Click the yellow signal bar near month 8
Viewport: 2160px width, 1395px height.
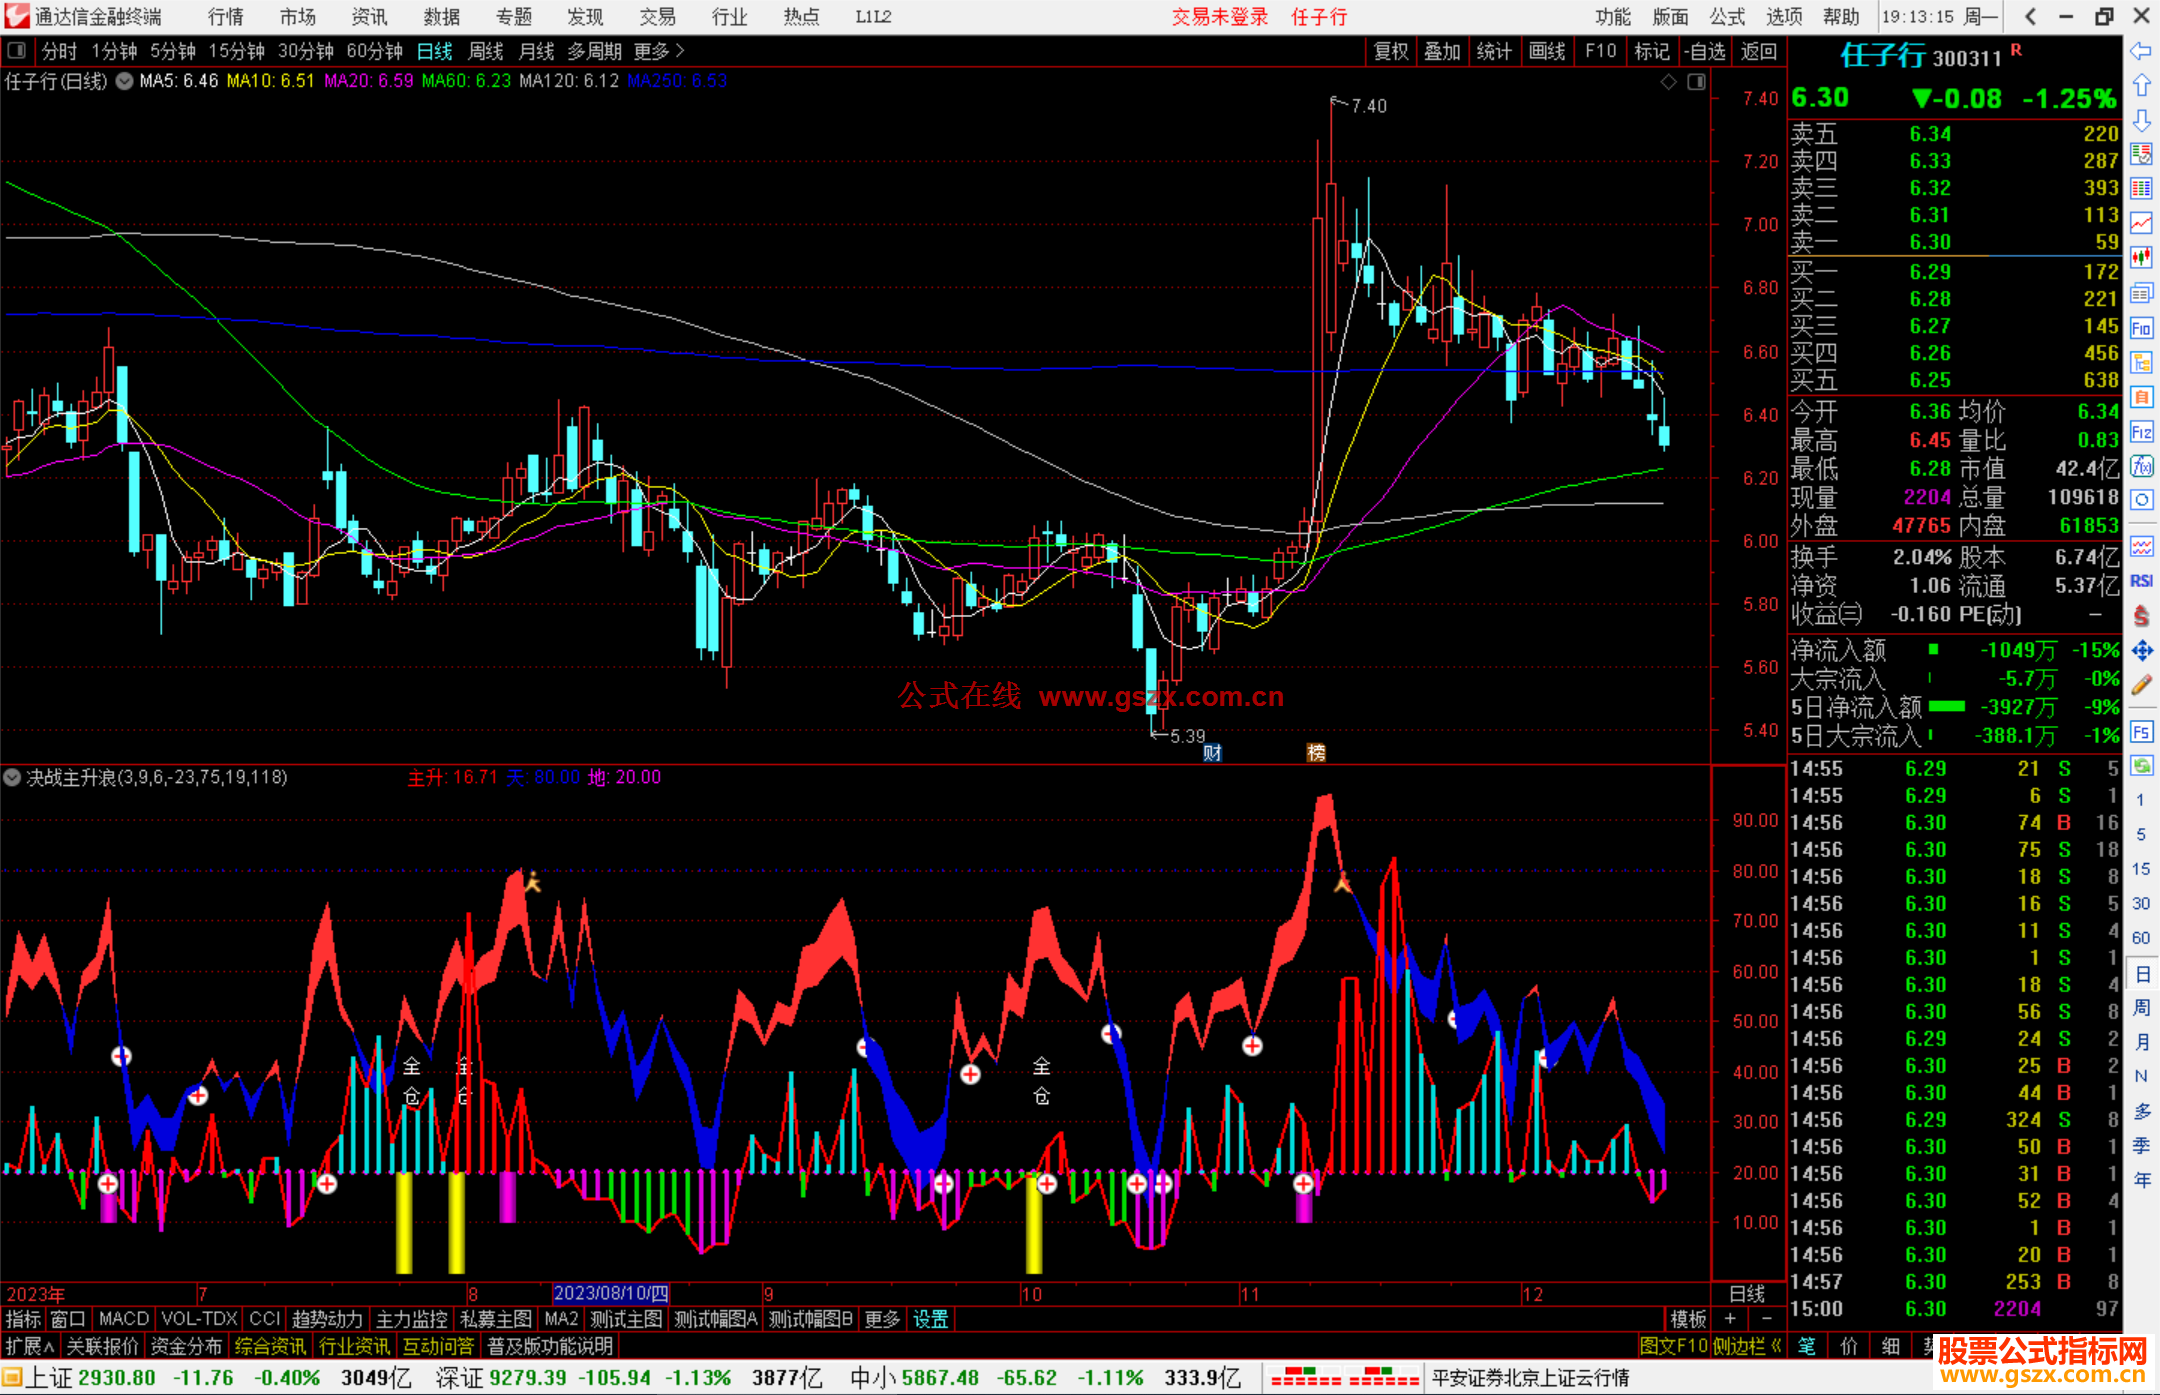(x=456, y=1222)
